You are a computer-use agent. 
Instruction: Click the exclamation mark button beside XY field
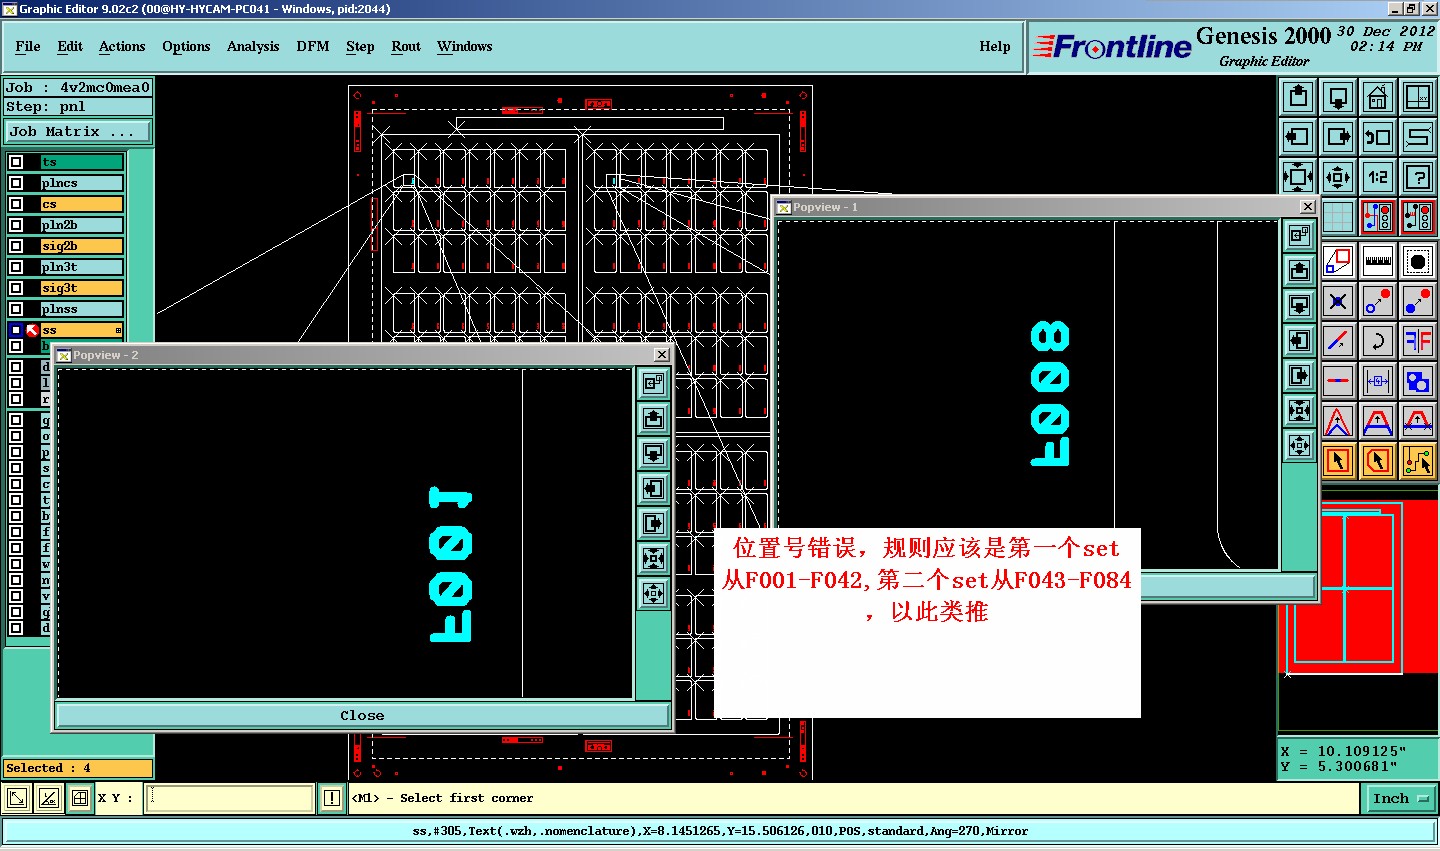(x=332, y=798)
